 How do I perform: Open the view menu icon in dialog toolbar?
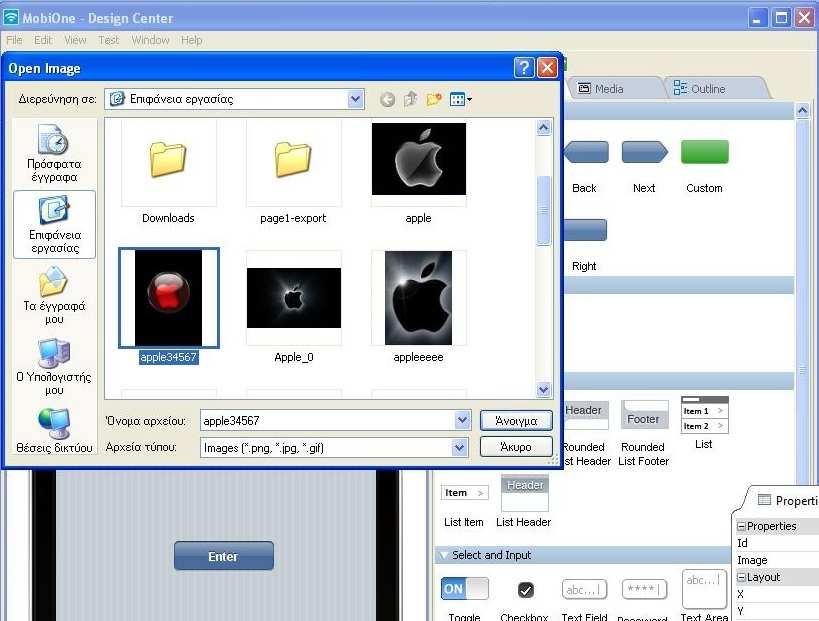(460, 99)
